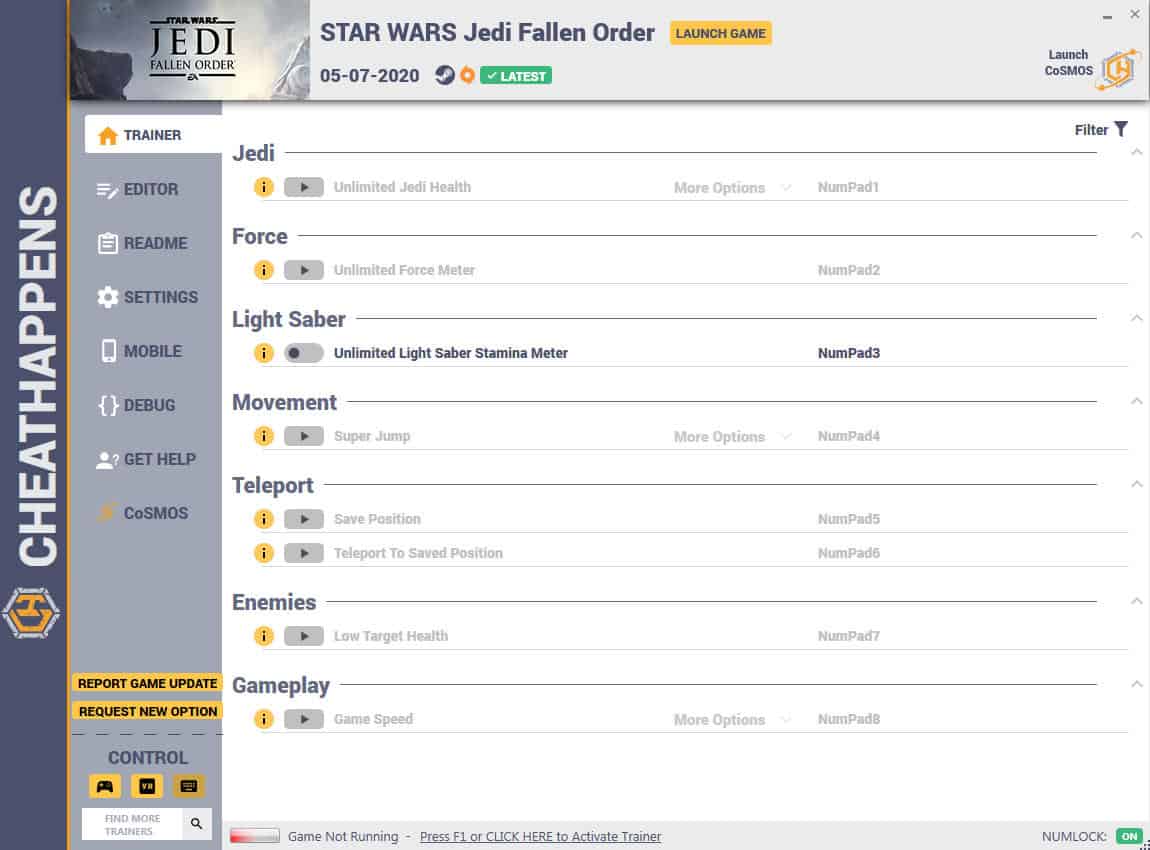The width and height of the screenshot is (1150, 850).
Task: Click the activate trainer link
Action: [x=540, y=836]
